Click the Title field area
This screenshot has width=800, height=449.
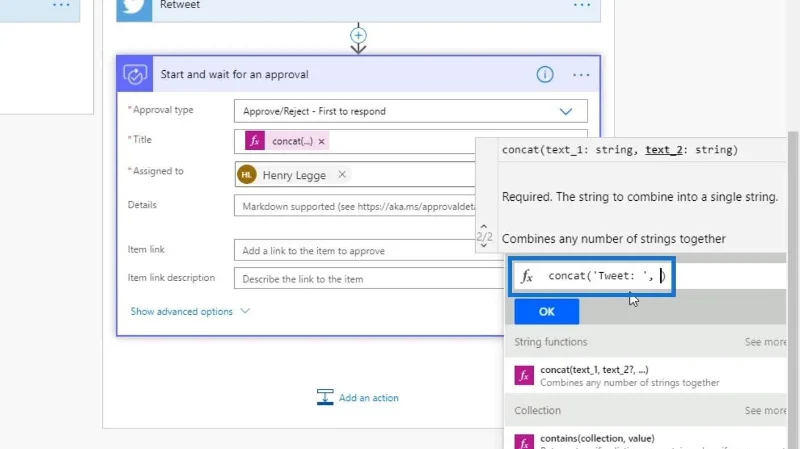355,141
